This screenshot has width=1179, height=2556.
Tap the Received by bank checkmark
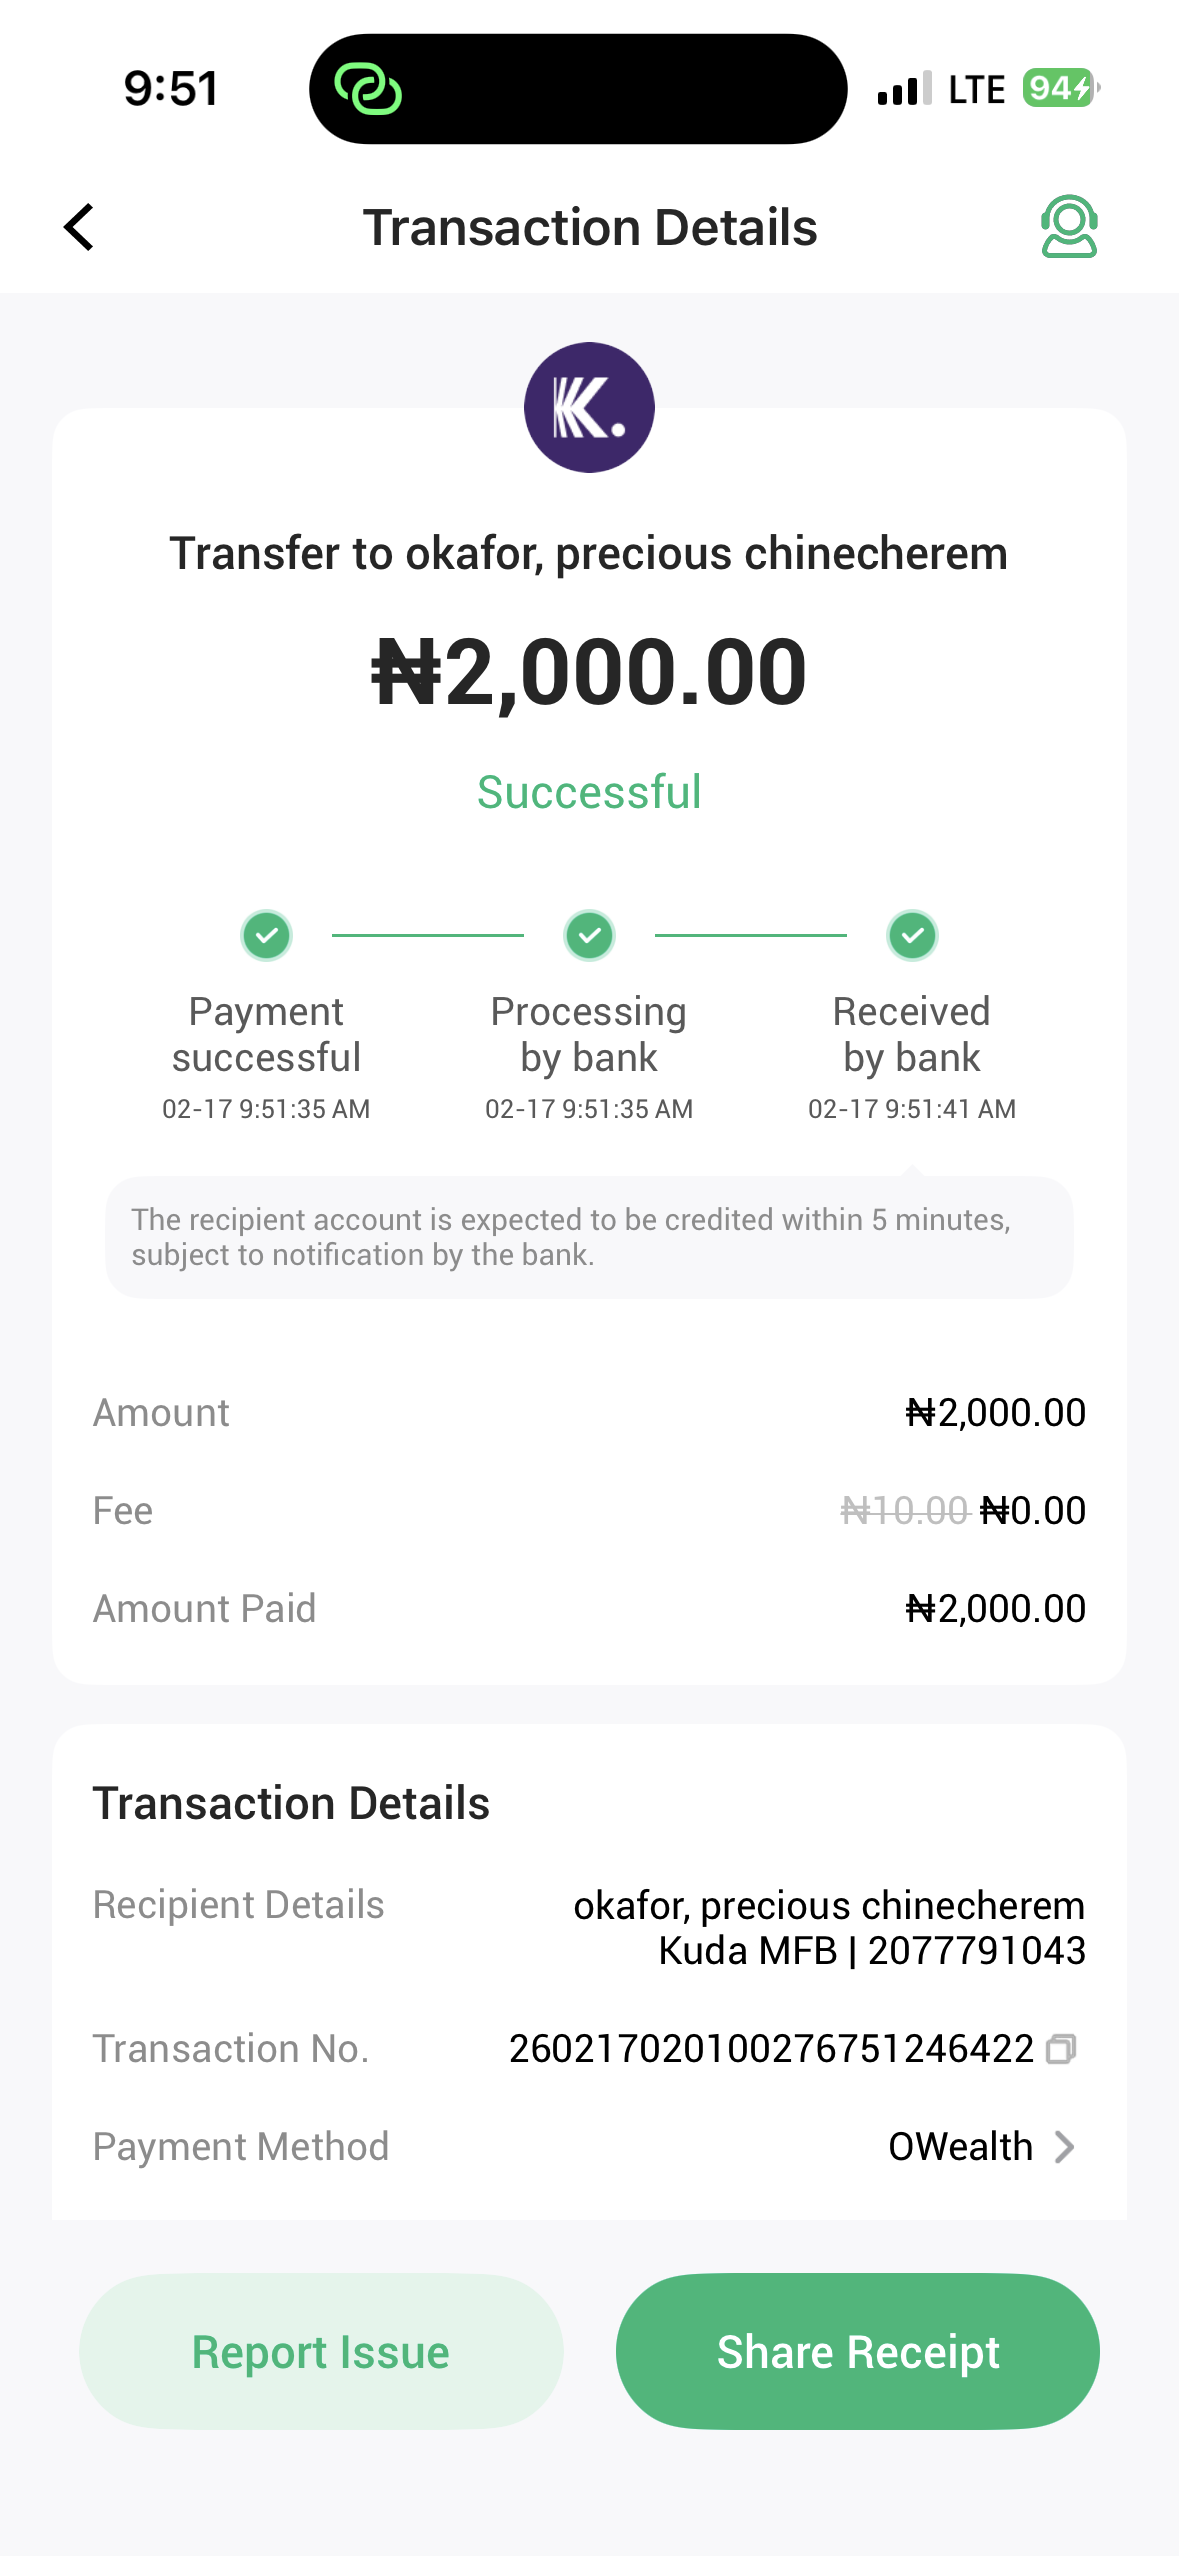(912, 936)
